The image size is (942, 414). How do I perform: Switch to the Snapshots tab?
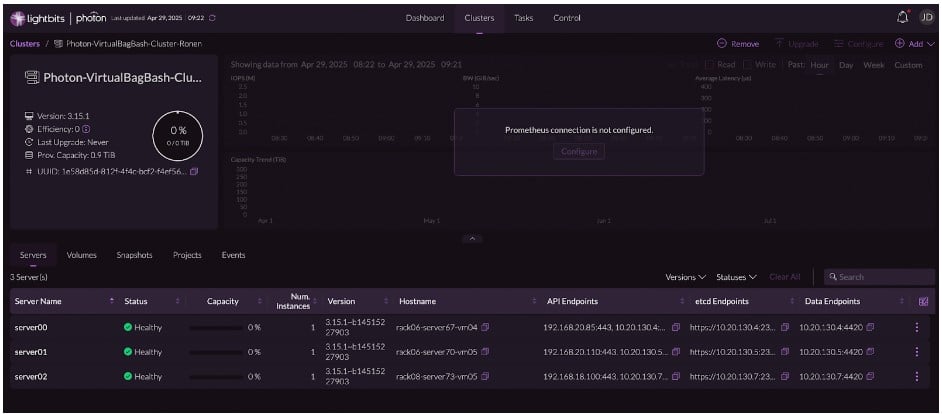(134, 255)
